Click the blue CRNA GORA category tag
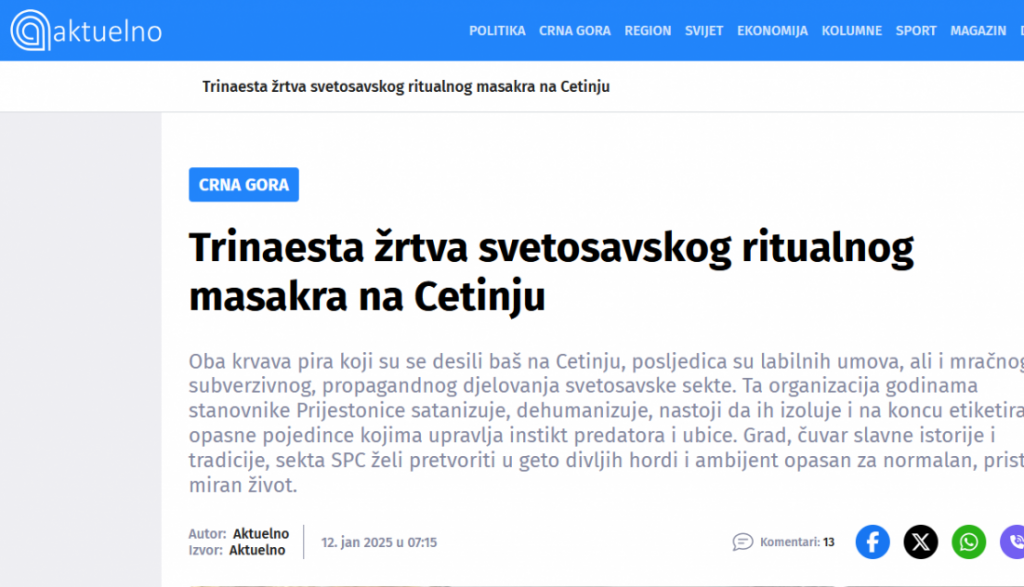1024x587 pixels. [x=244, y=185]
